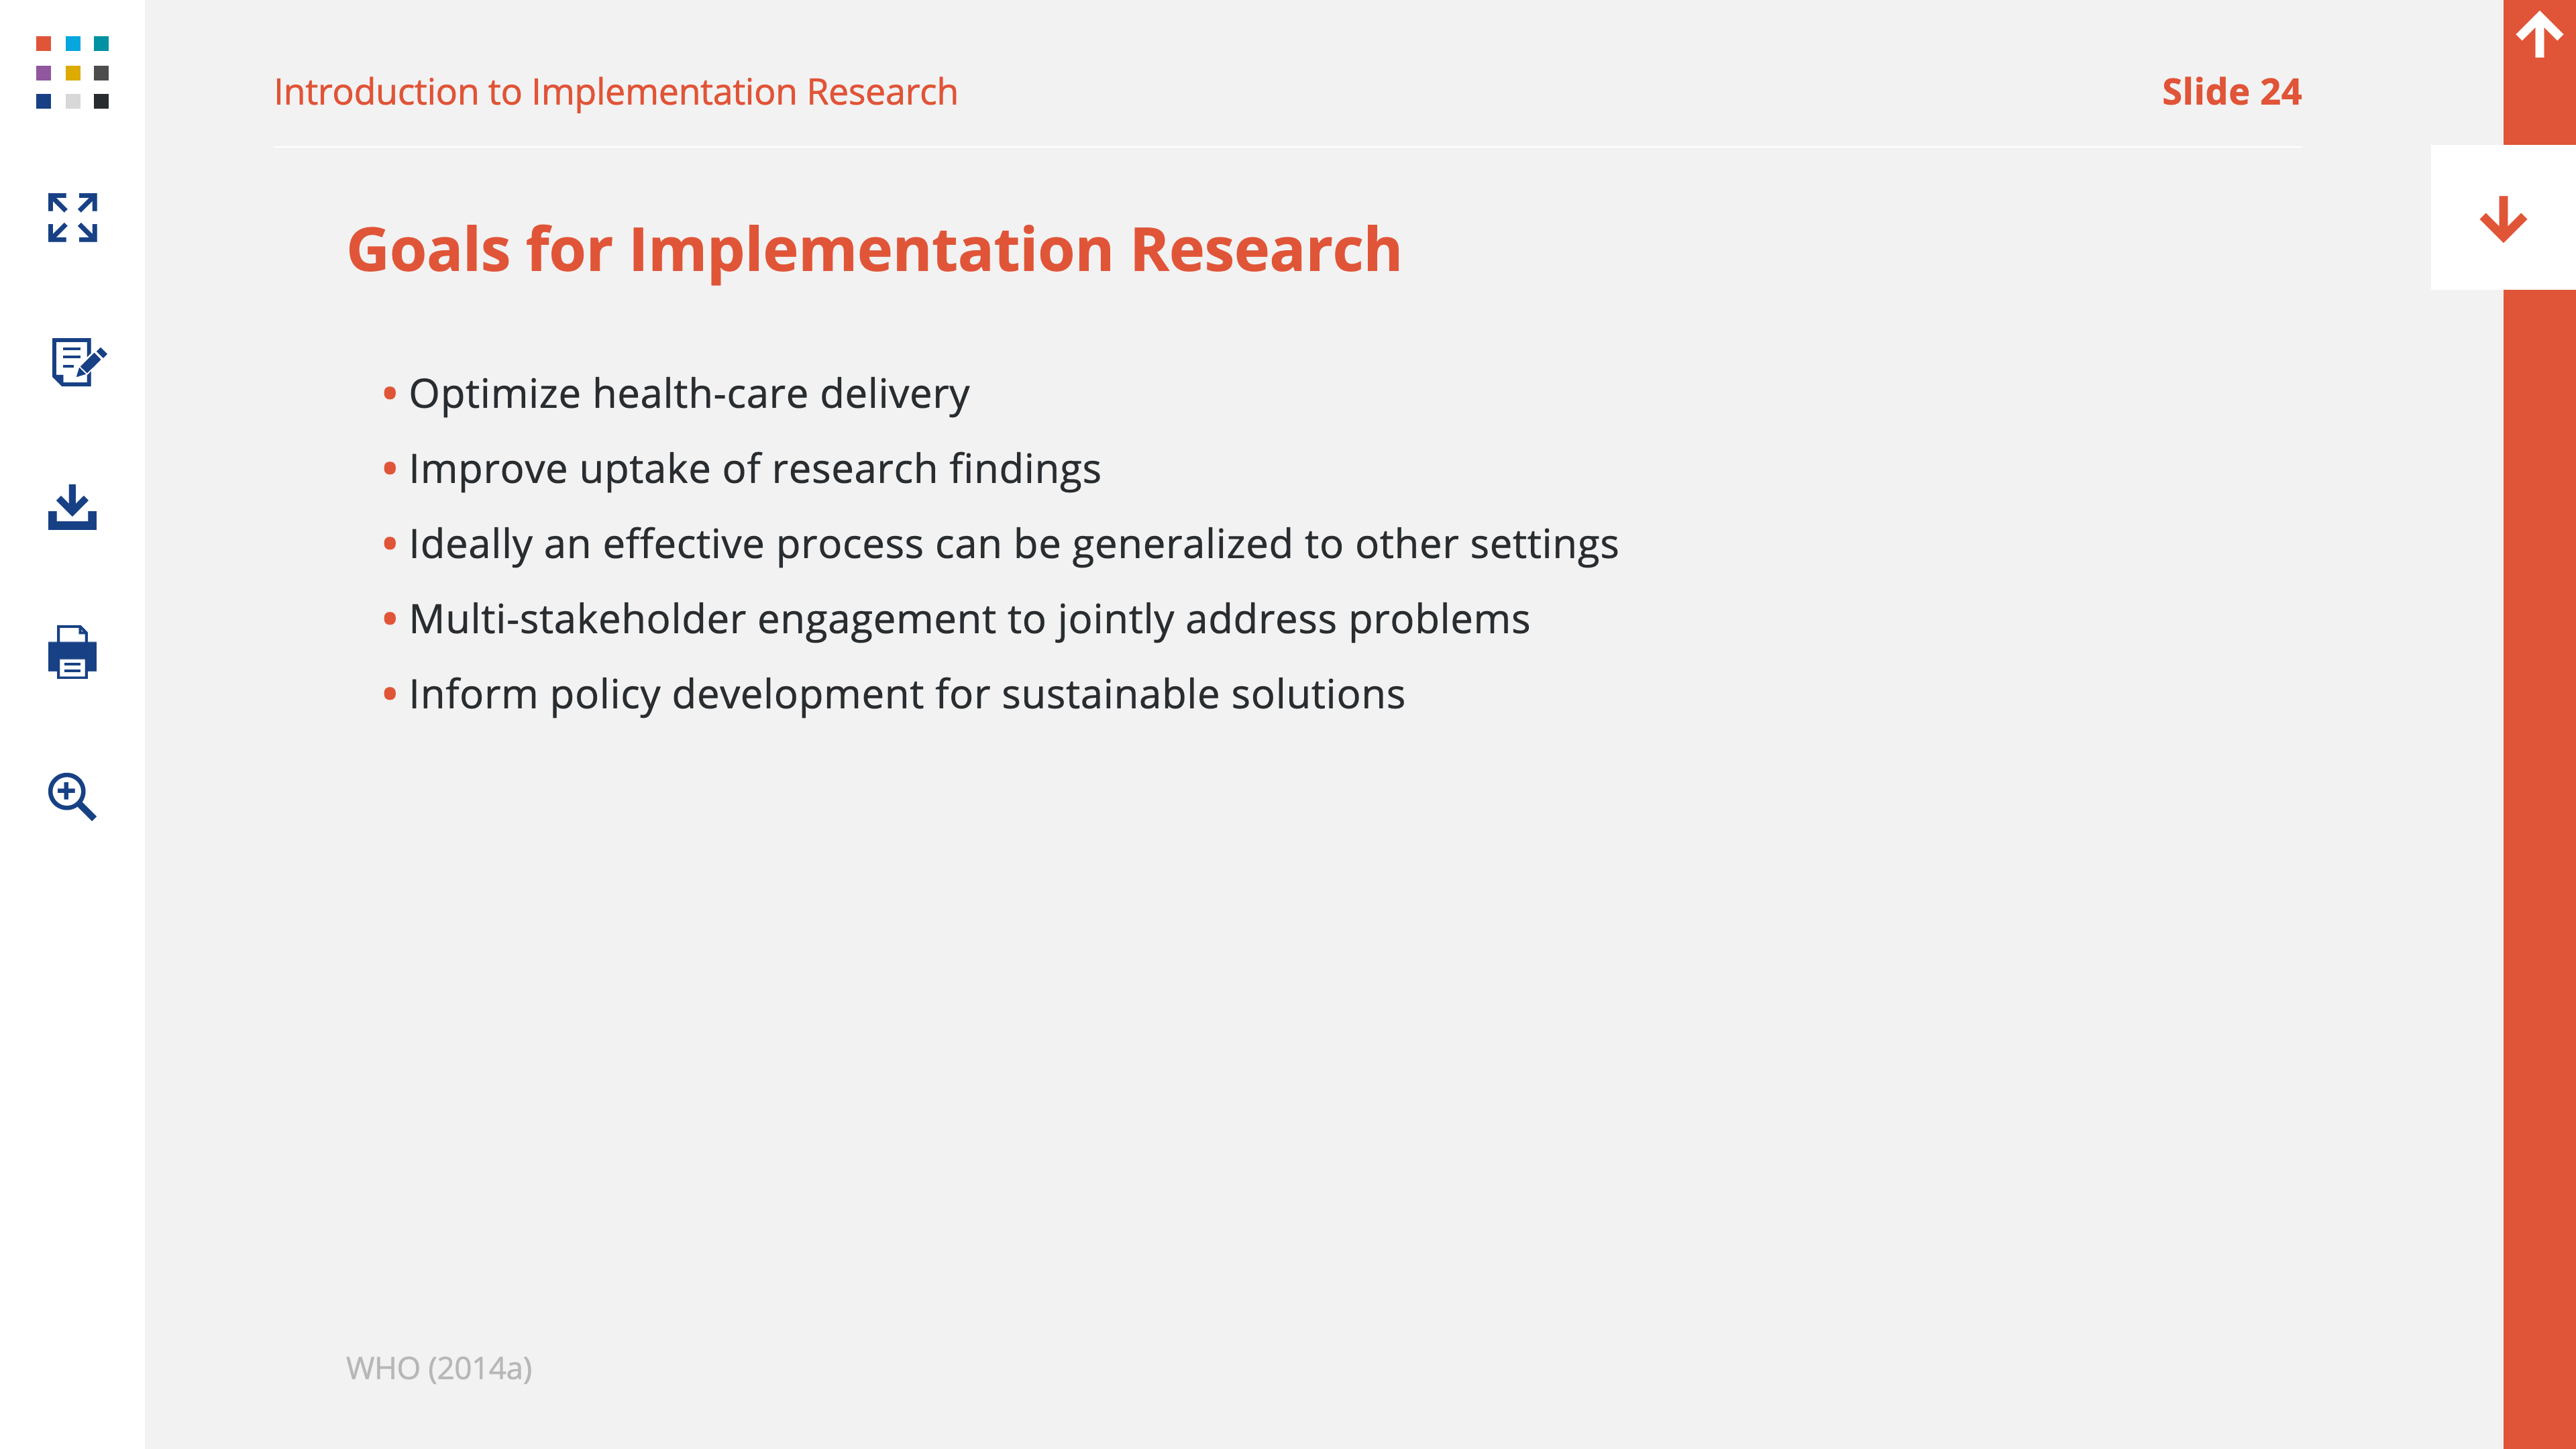Select 'Ideally an effective process' bullet
The width and height of the screenshot is (2576, 1449).
pos(1014,544)
